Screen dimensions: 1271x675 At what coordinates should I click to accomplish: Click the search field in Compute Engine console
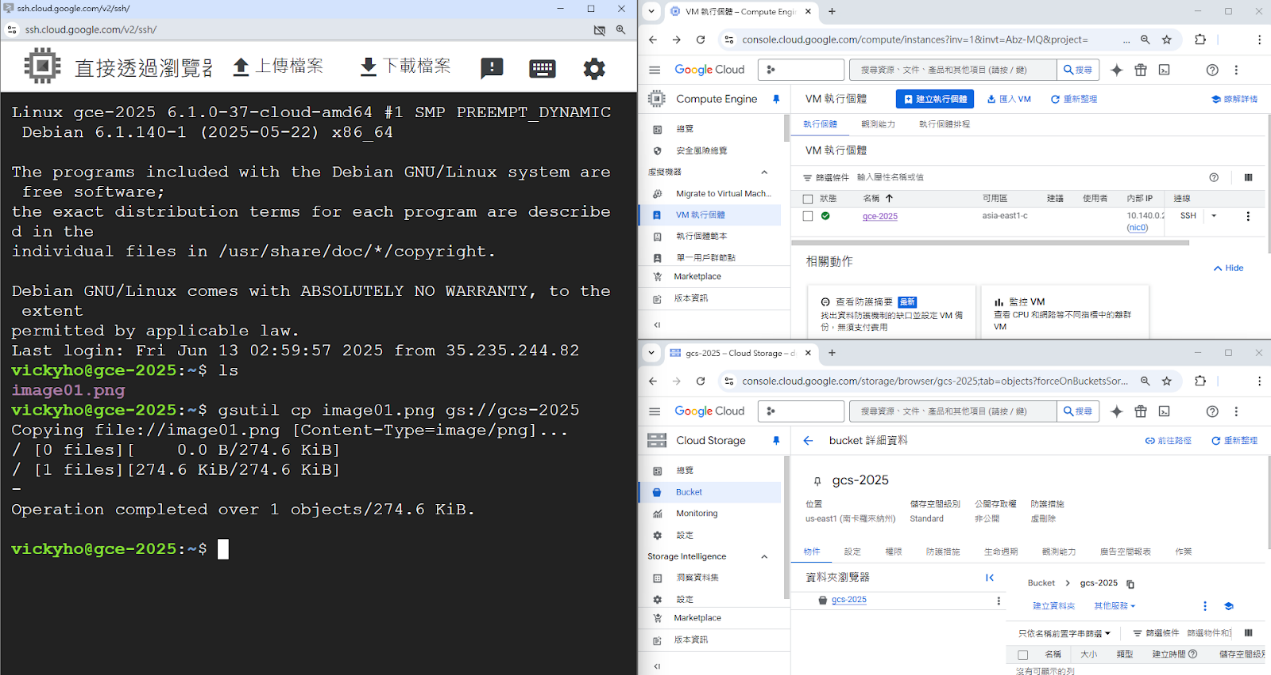[x=951, y=70]
